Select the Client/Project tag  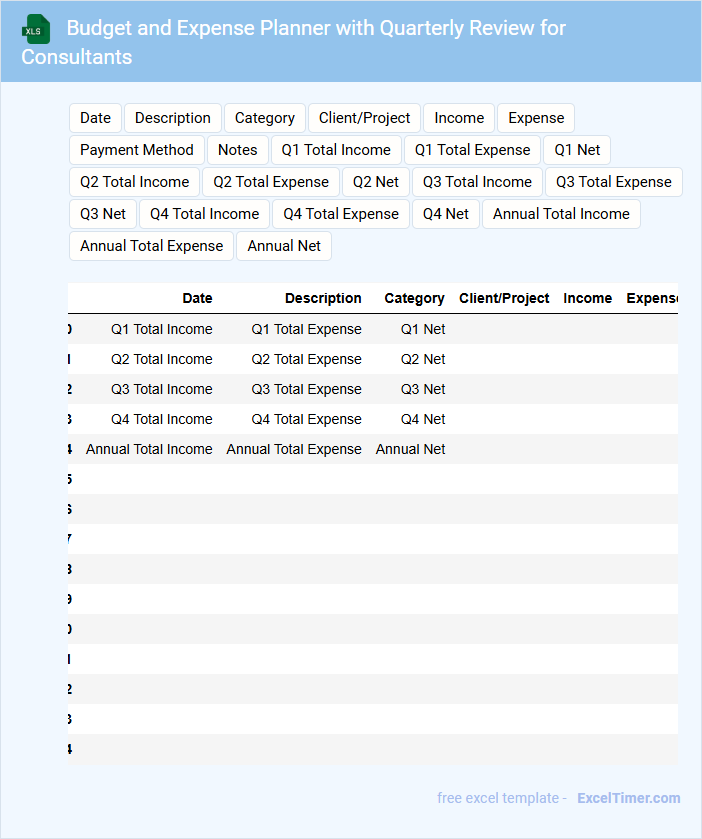point(364,118)
